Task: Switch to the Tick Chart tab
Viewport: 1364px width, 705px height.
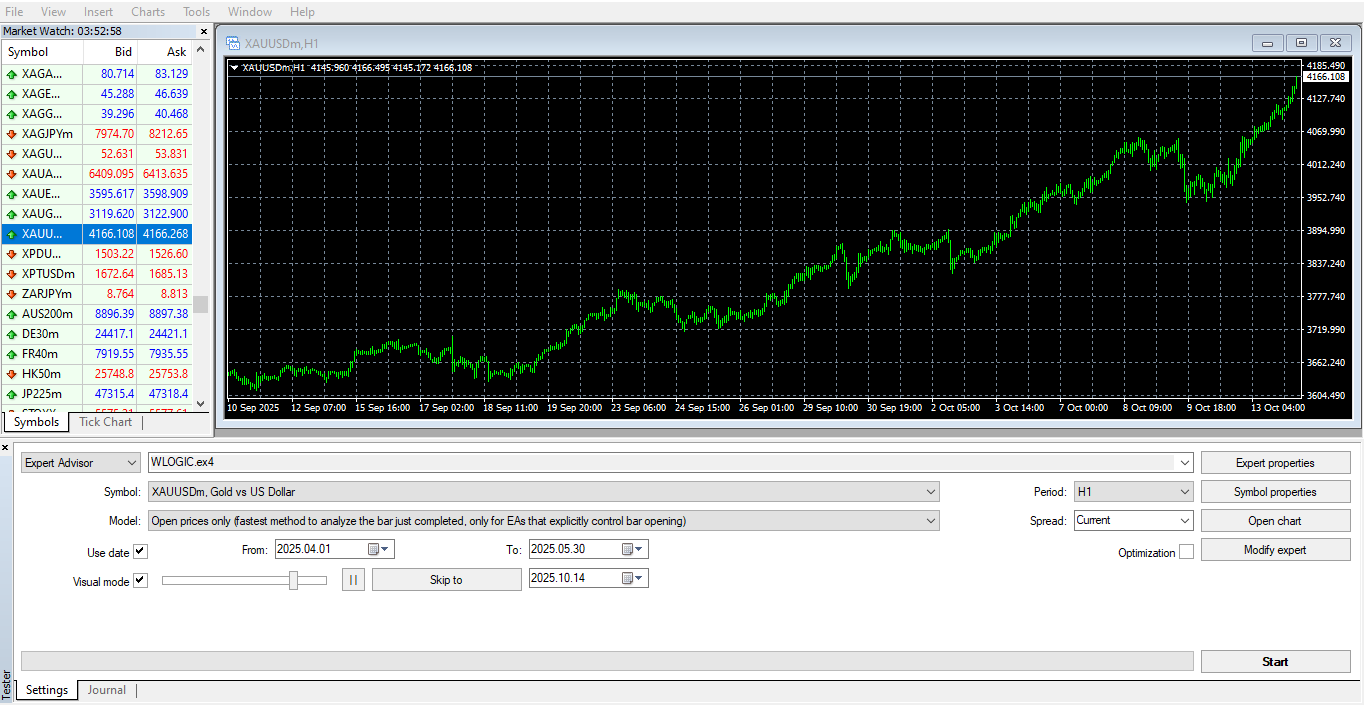Action: coord(104,422)
